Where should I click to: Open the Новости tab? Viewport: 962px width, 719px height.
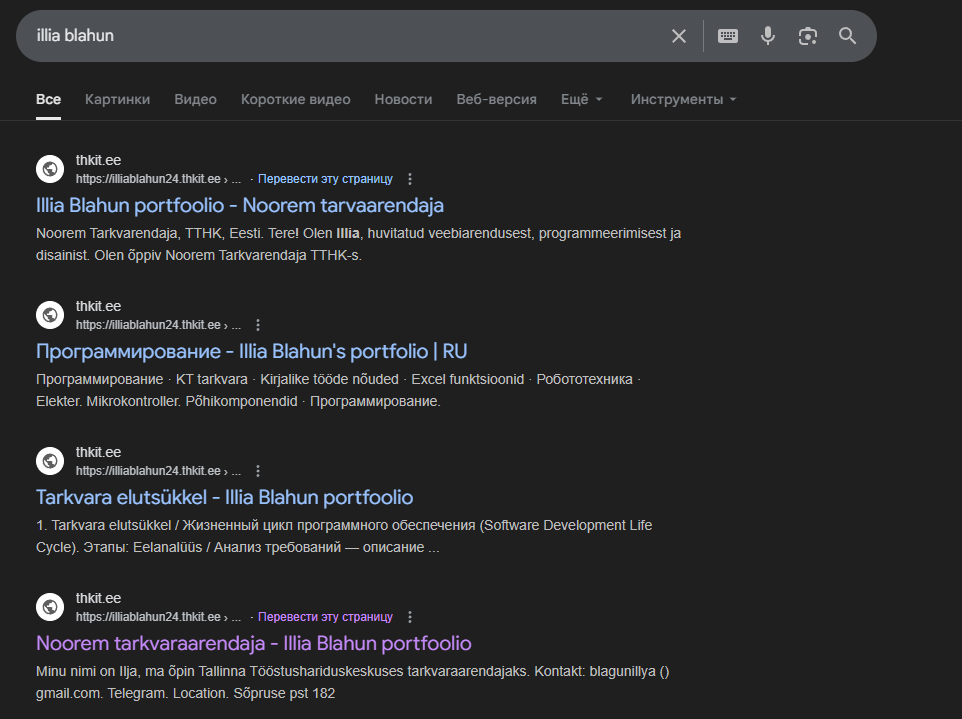pos(403,99)
